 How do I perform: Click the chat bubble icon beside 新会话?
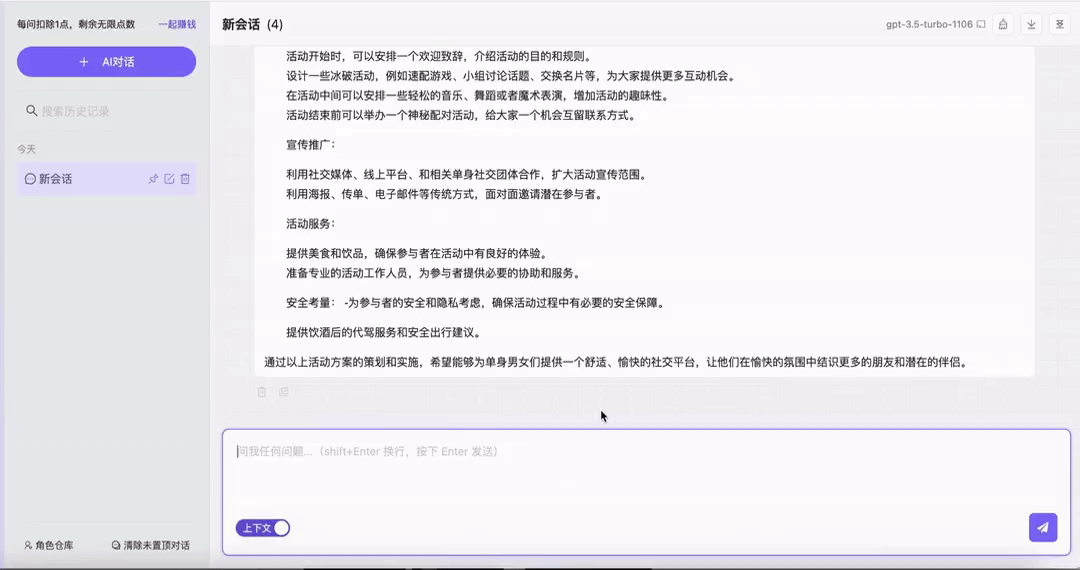[x=30, y=179]
